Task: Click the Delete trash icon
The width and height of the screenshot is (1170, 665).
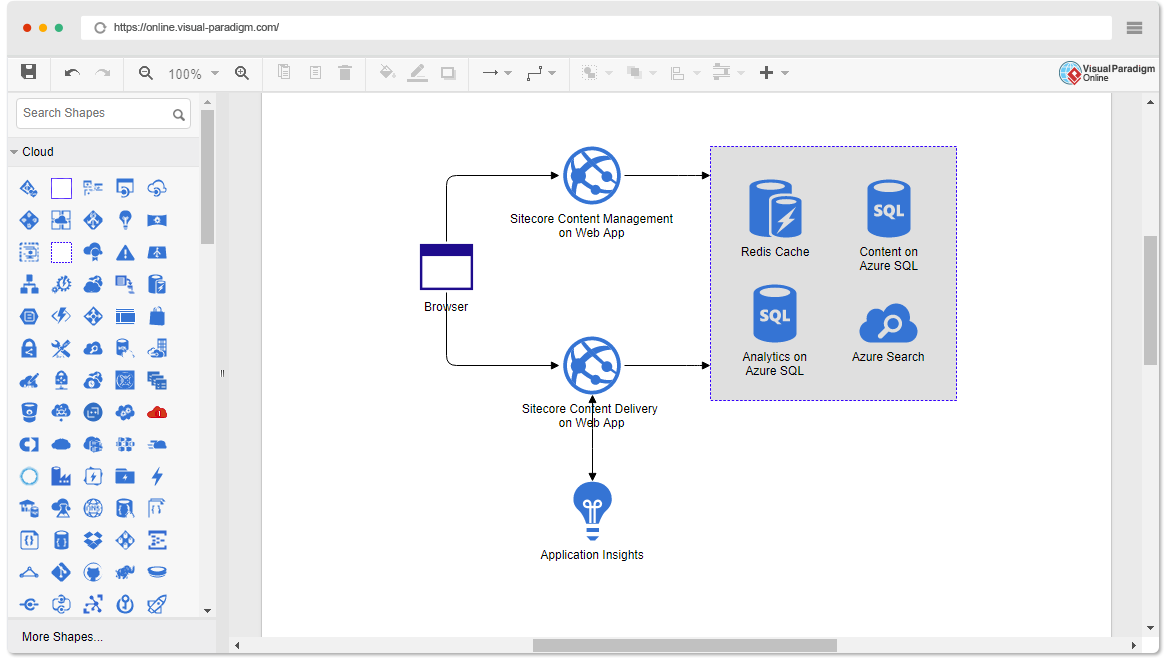Action: point(345,72)
